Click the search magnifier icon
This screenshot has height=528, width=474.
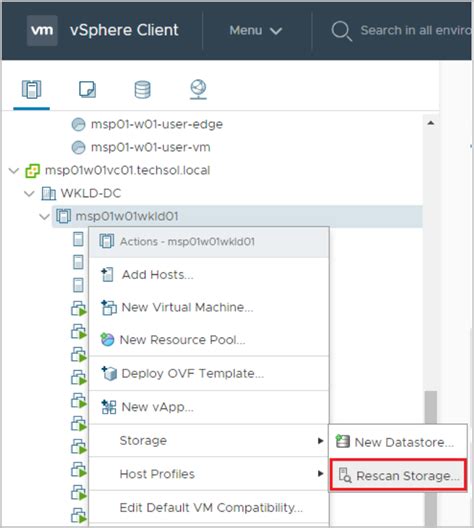point(341,31)
